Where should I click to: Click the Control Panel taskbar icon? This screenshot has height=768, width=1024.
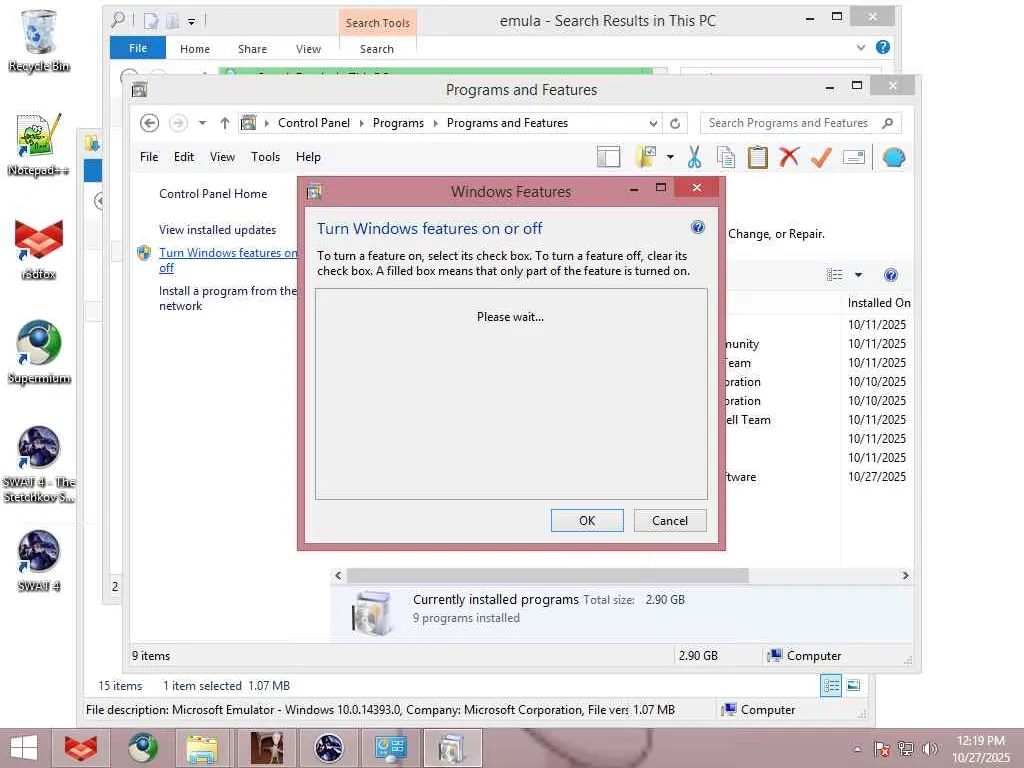coord(391,748)
